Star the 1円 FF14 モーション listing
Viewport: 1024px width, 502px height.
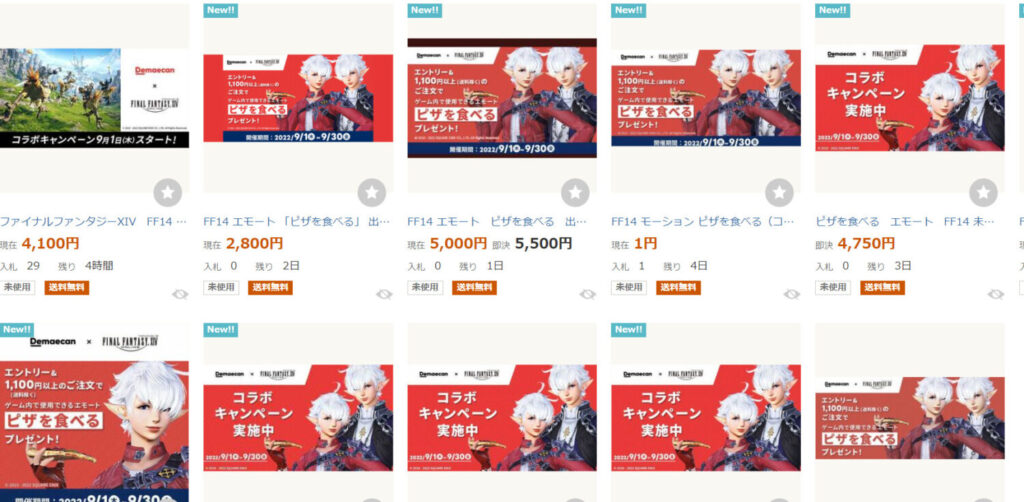tap(779, 193)
